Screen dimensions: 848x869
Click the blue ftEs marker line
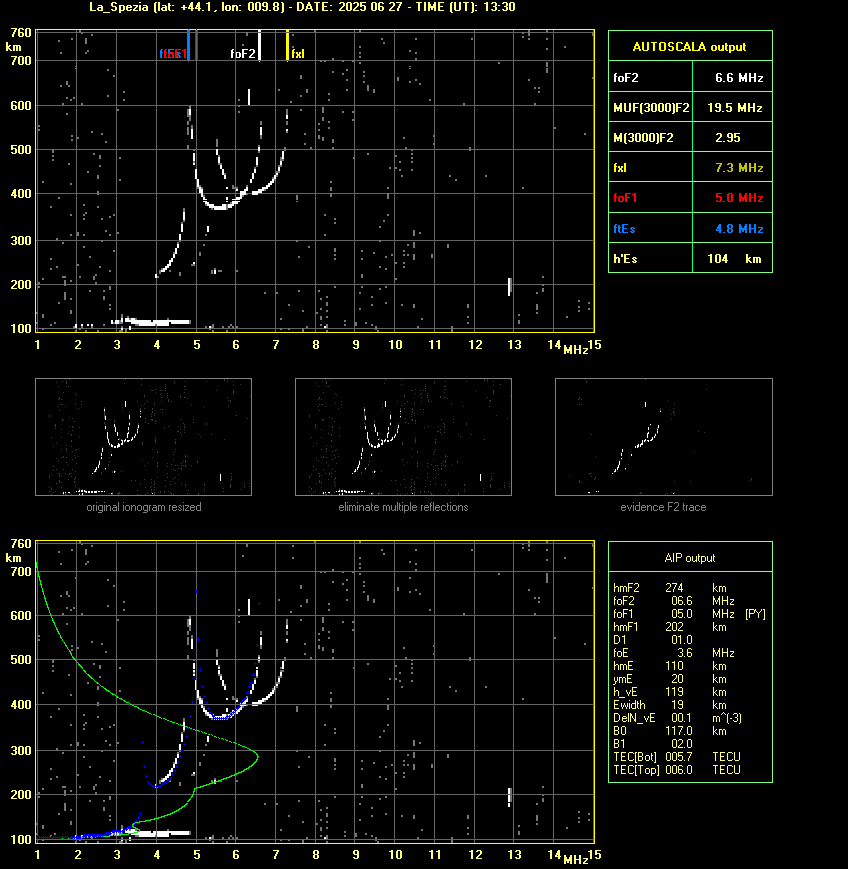pos(188,46)
